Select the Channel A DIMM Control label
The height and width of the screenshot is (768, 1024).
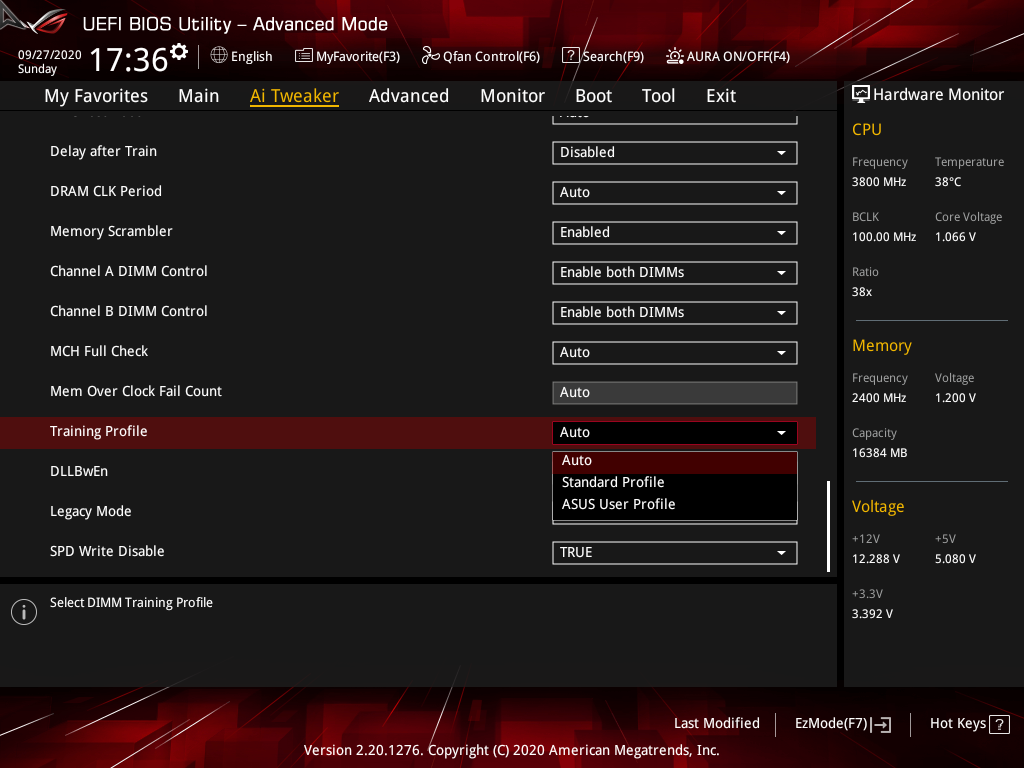click(x=129, y=271)
